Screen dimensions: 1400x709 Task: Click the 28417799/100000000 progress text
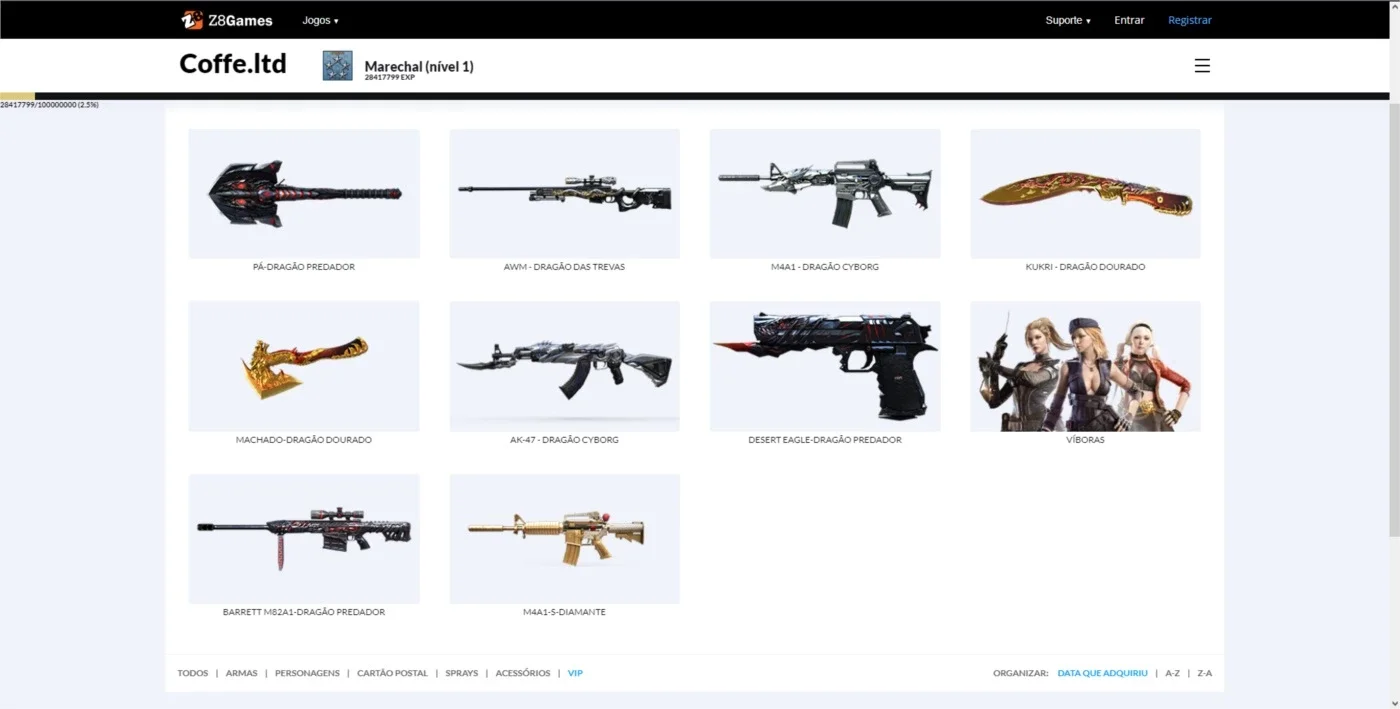pos(49,104)
